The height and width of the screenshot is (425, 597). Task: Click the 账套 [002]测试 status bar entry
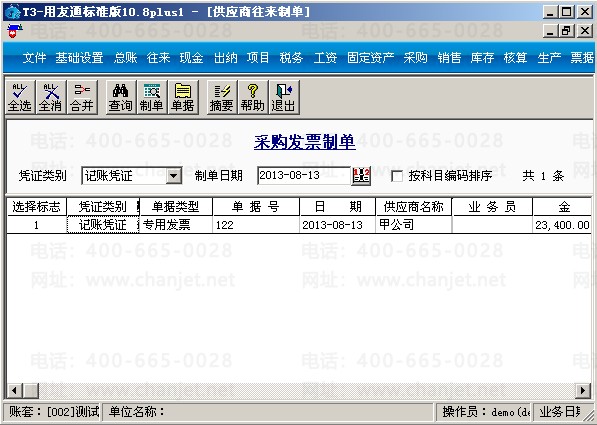point(53,412)
